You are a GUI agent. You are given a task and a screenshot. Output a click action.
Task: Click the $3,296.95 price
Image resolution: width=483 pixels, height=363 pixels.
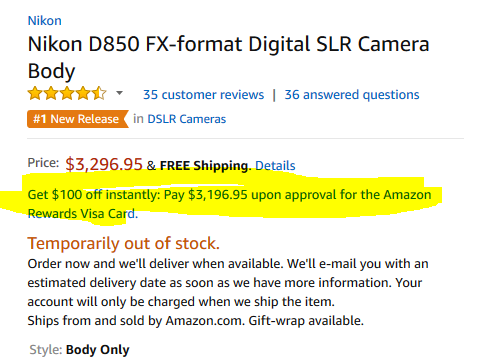tap(104, 164)
